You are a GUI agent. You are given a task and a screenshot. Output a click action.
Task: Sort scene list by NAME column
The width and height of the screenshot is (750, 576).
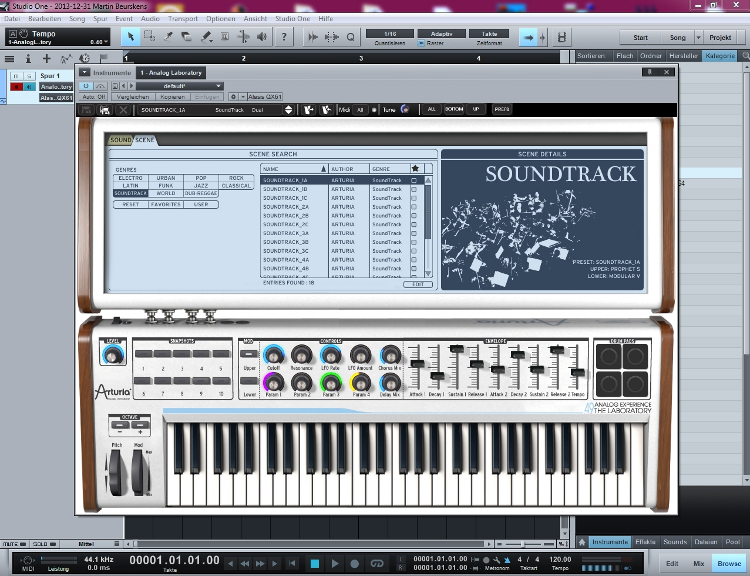point(294,169)
